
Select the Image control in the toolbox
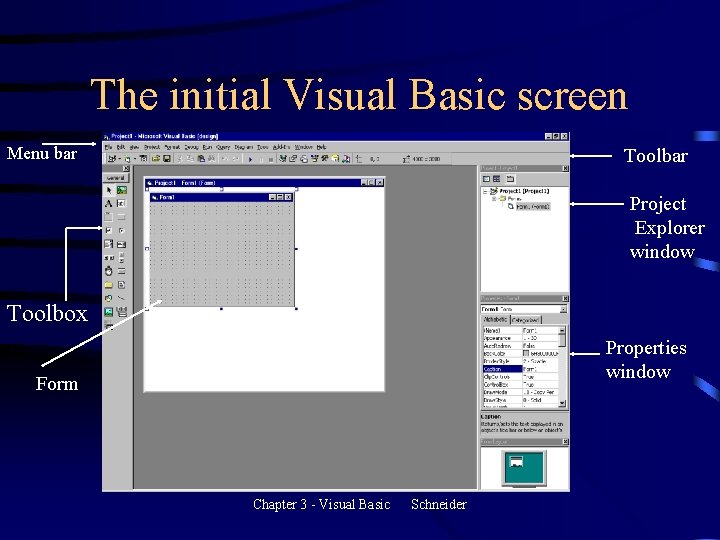(x=109, y=312)
